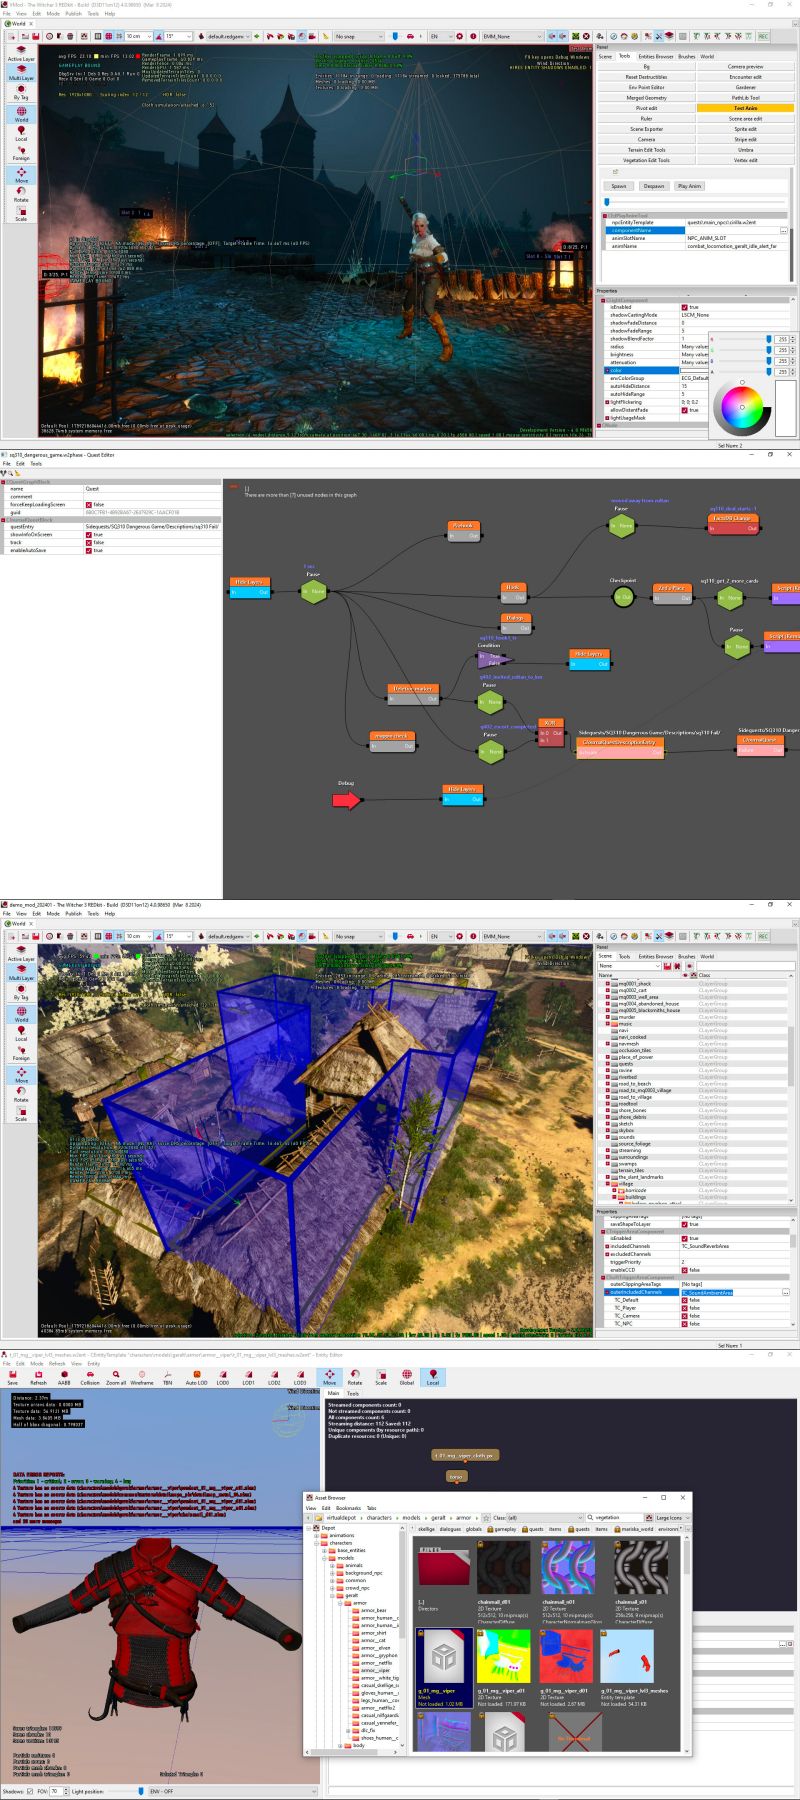
Task: Choose By Tag selection in VMod window
Action: (x=21, y=93)
